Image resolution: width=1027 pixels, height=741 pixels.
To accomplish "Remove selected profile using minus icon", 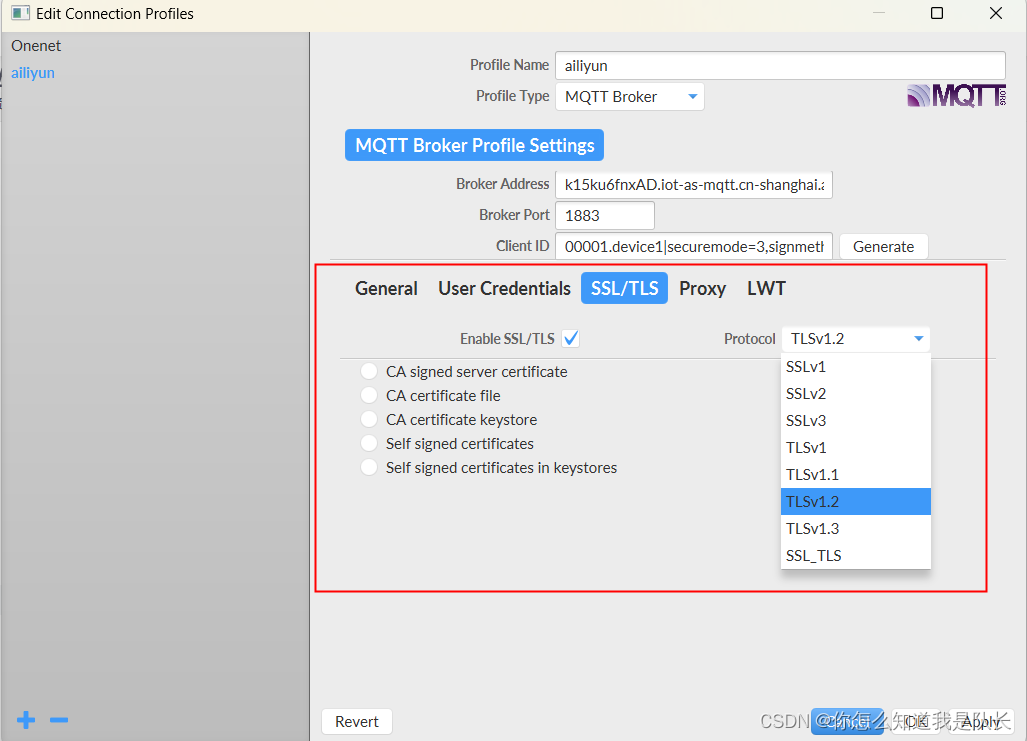I will 58,719.
